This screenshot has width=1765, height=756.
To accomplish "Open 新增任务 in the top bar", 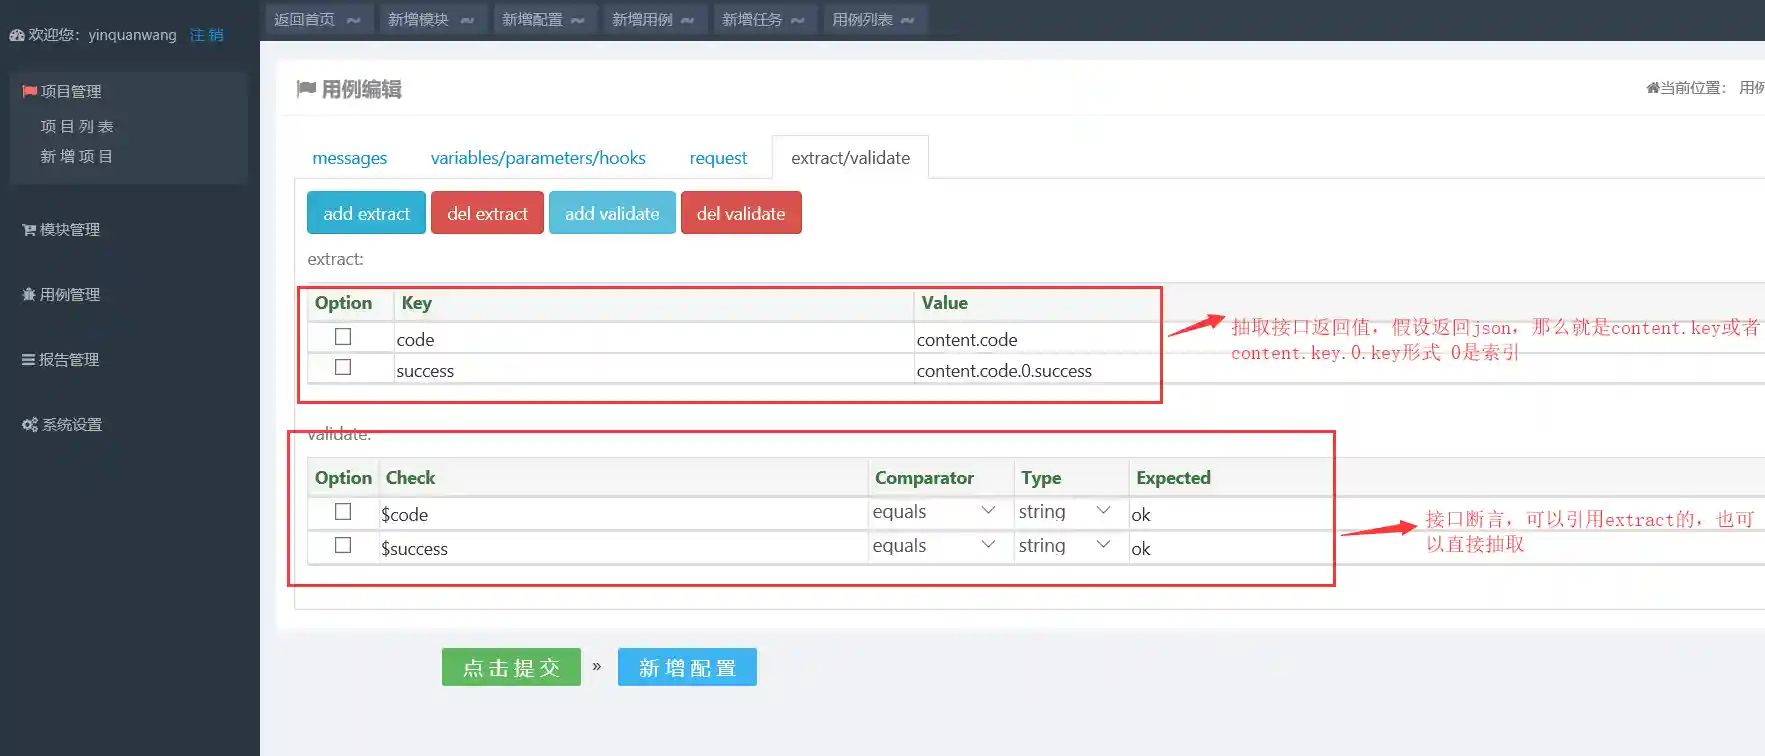I will [766, 19].
